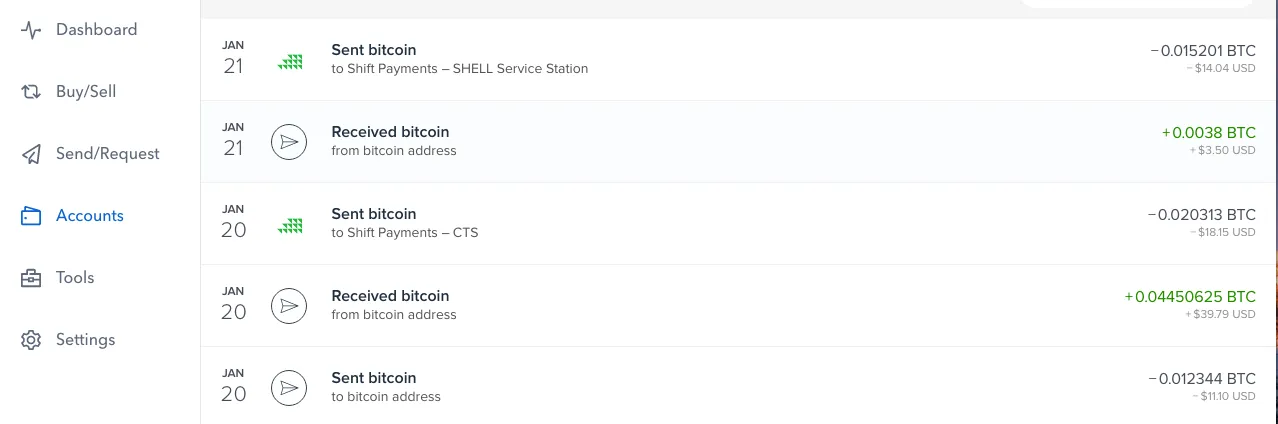Open the −0.020313 BTC transaction details

(739, 223)
